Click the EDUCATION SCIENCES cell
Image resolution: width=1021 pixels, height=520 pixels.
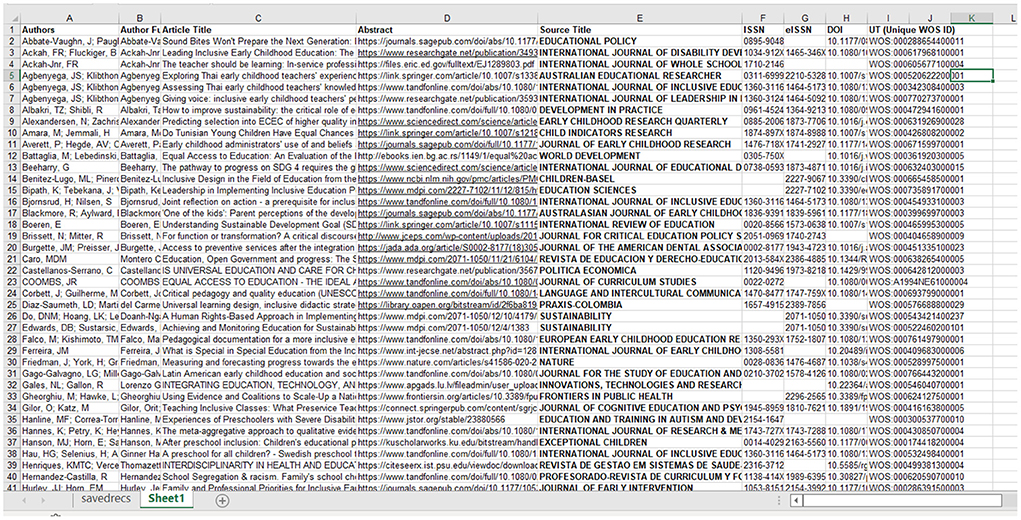tap(640, 190)
